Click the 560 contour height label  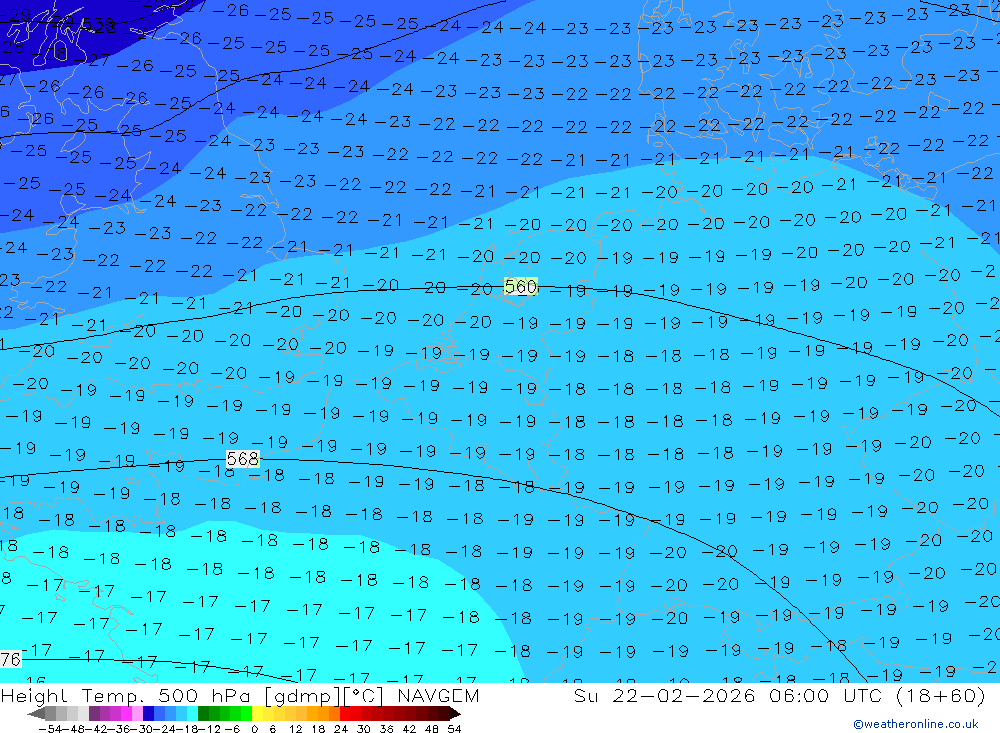[520, 287]
